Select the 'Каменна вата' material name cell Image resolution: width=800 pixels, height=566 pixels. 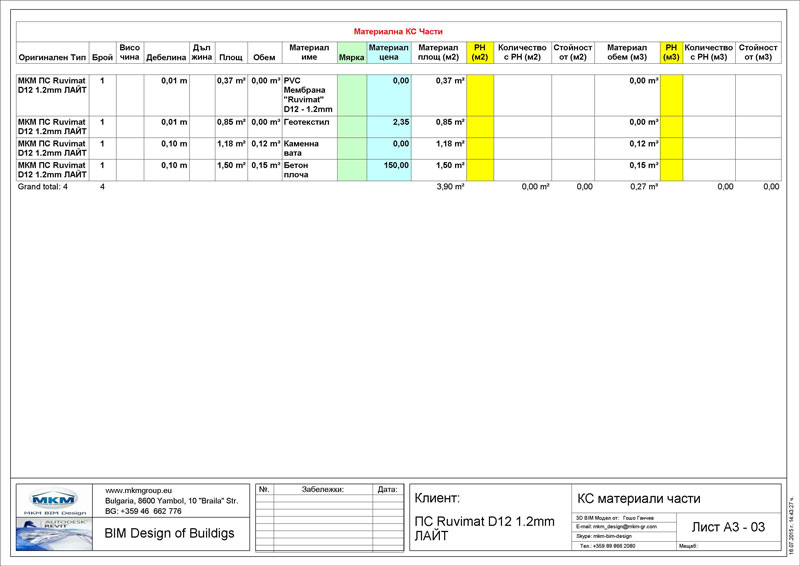pyautogui.click(x=309, y=148)
